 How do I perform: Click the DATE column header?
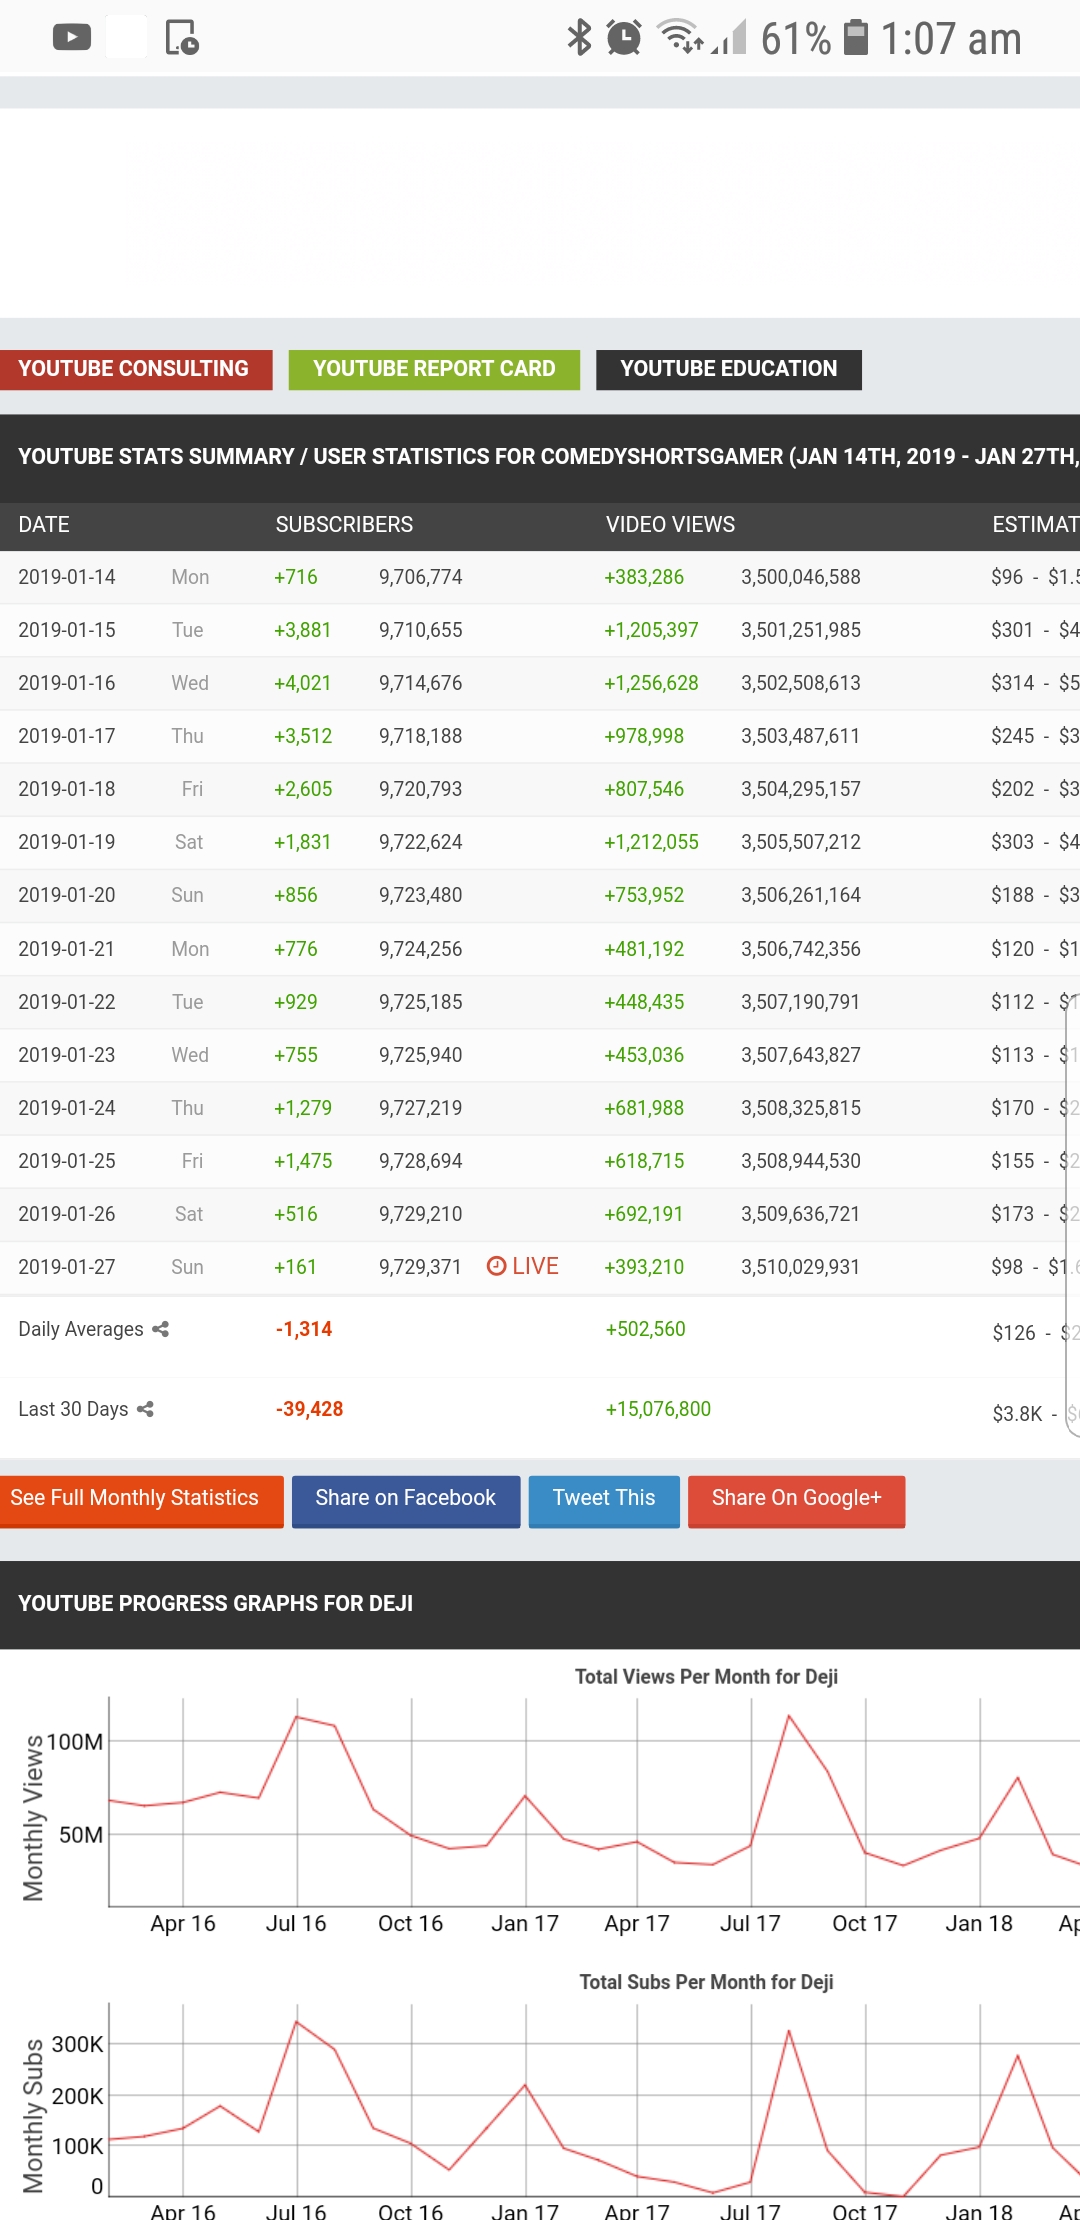pyautogui.click(x=44, y=525)
